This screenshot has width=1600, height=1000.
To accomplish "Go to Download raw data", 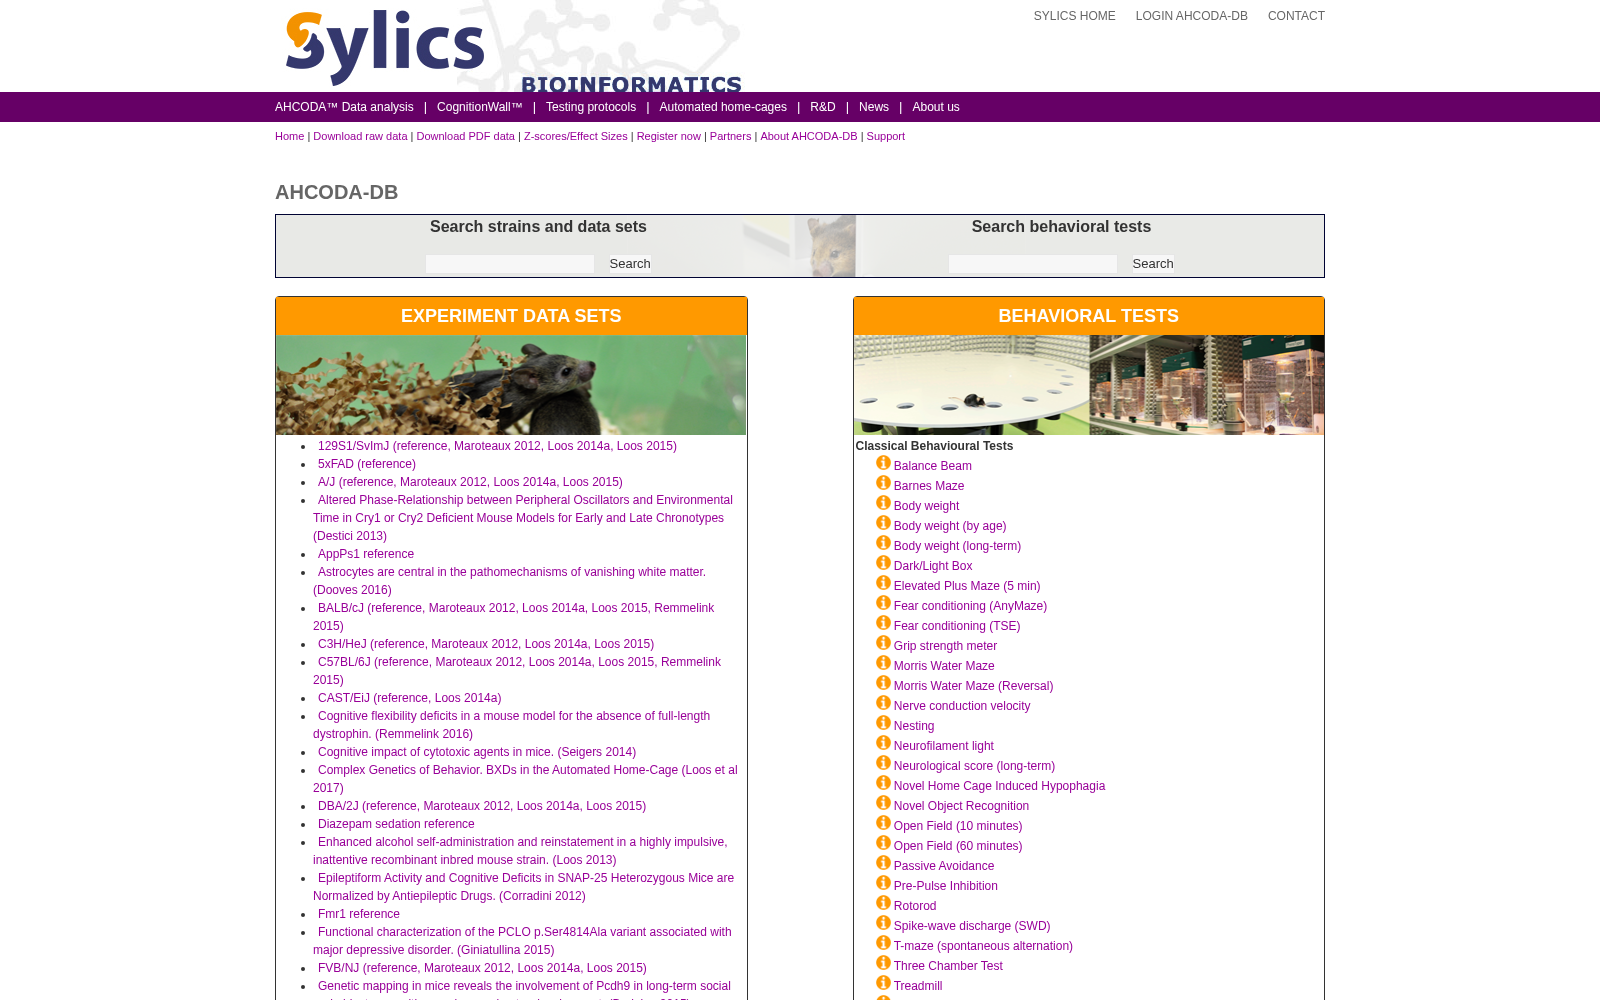I will (x=360, y=136).
